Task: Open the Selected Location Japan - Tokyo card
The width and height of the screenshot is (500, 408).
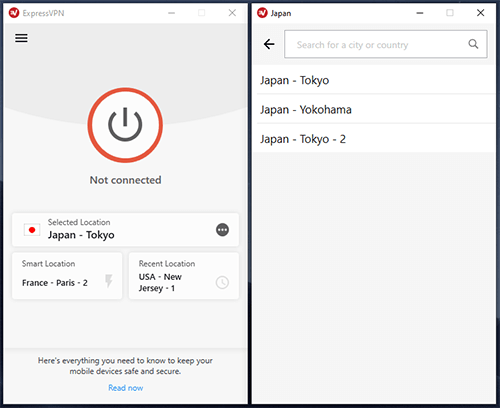Action: [125, 230]
